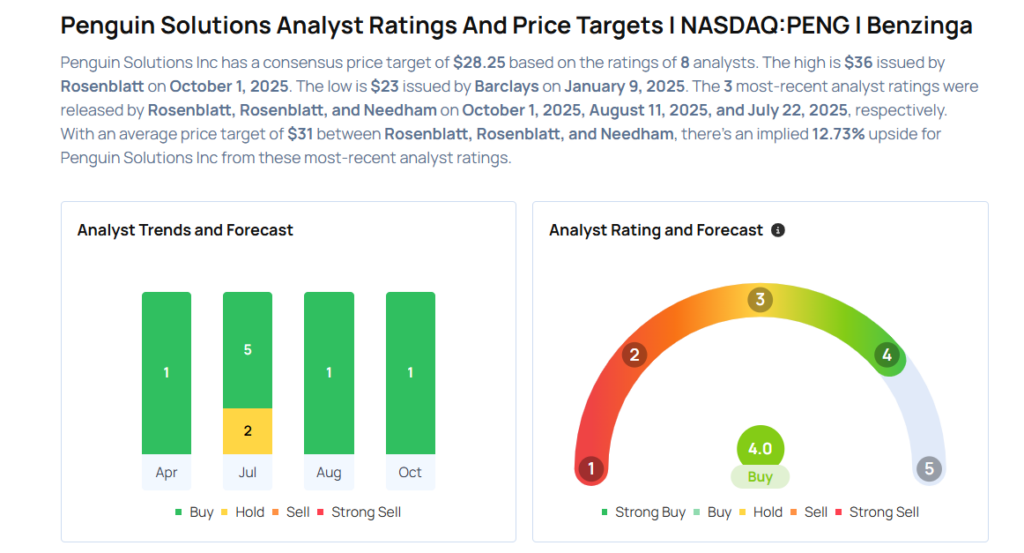Viewport: 1024px width, 553px height.
Task: Toggle the Buy legend in Analyst Trends
Action: [194, 512]
